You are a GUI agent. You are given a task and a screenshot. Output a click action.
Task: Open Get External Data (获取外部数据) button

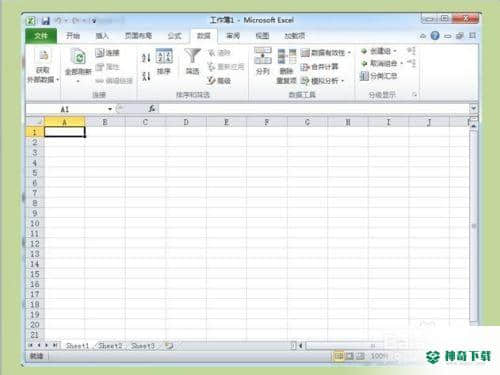(43, 66)
